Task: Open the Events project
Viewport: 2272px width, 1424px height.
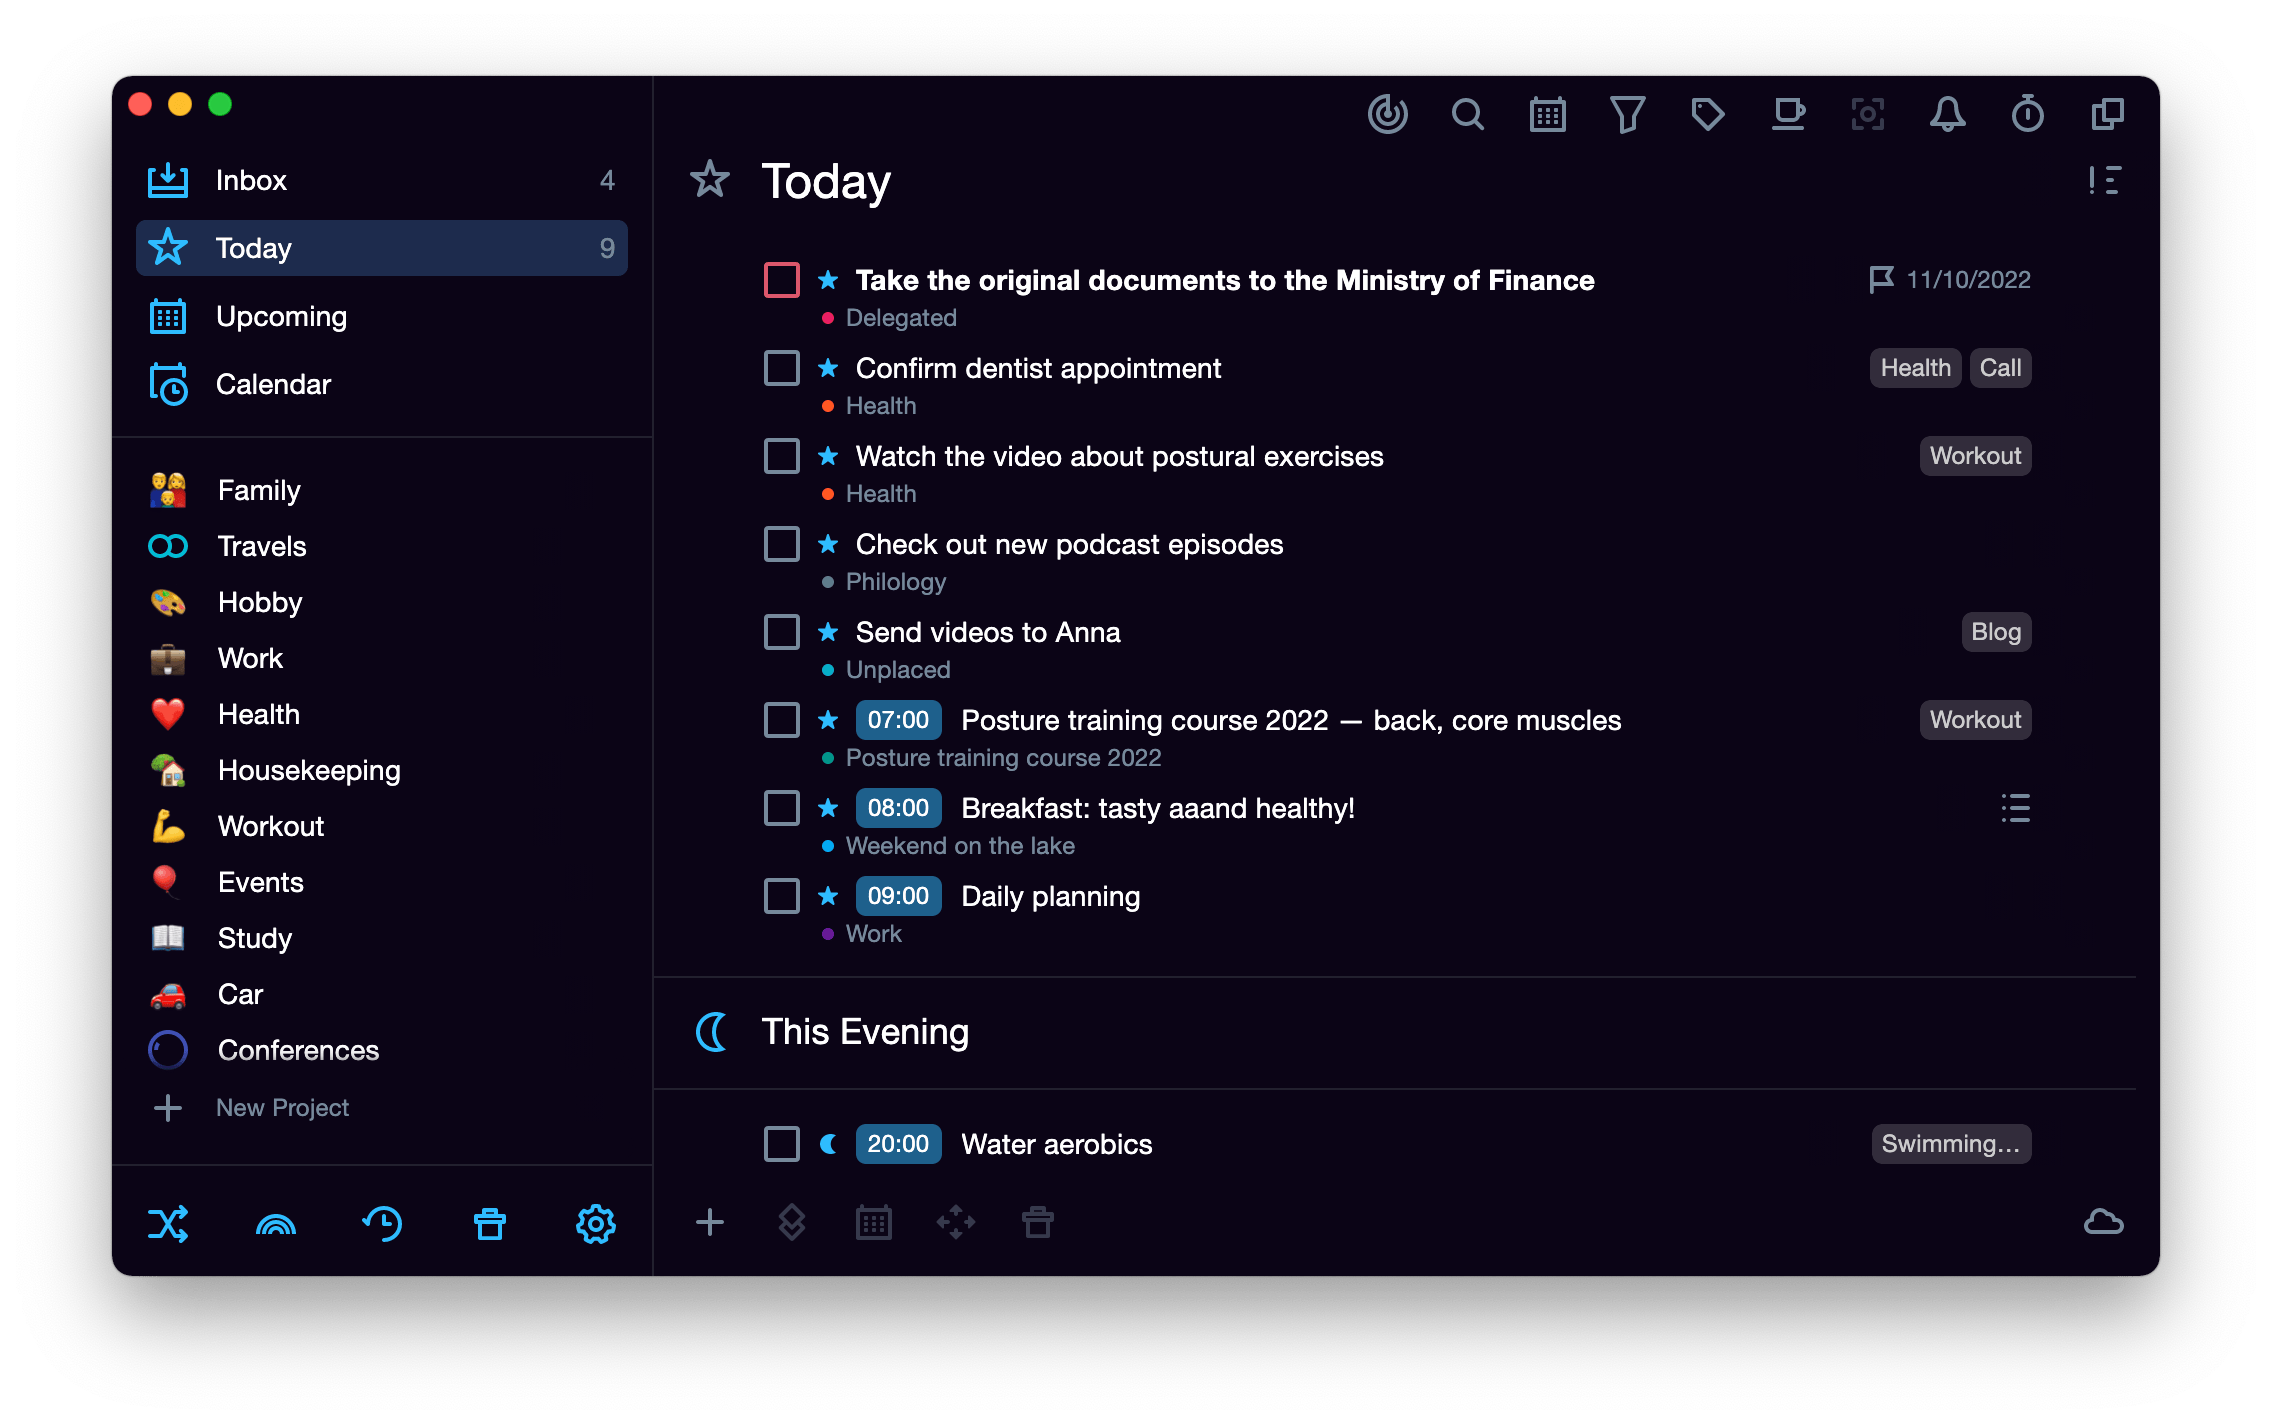Action: 382,882
